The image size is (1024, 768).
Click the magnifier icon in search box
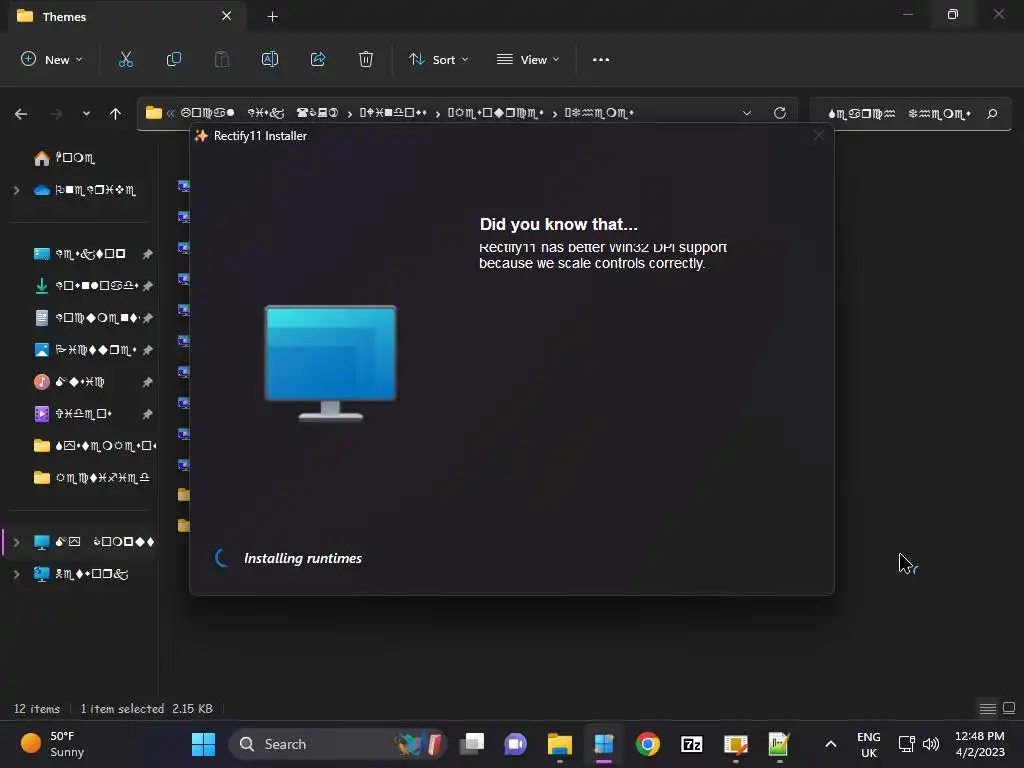click(992, 114)
